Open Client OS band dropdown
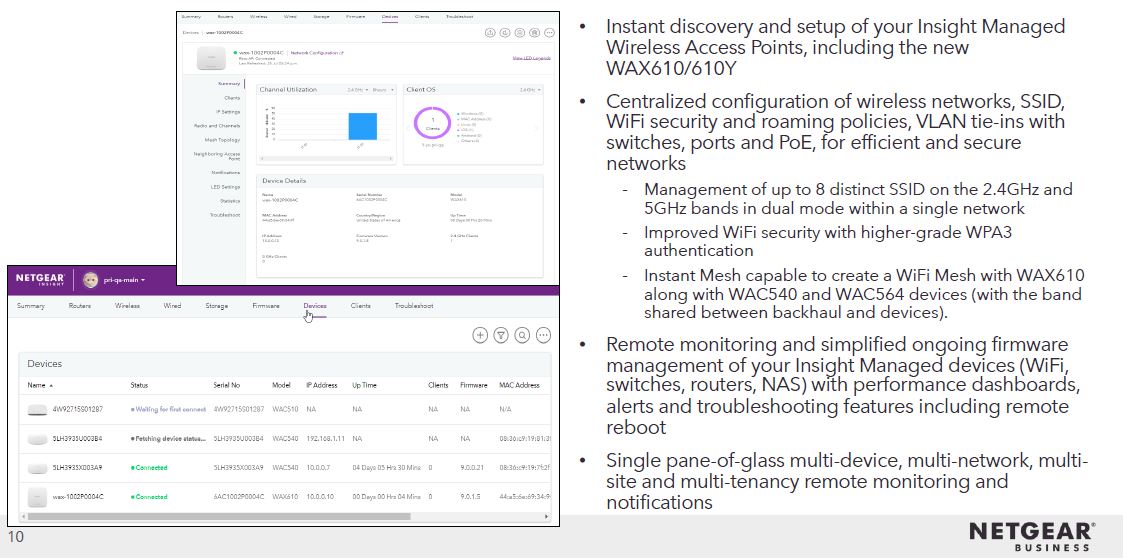Viewport: 1123px width, 558px height. coord(530,90)
